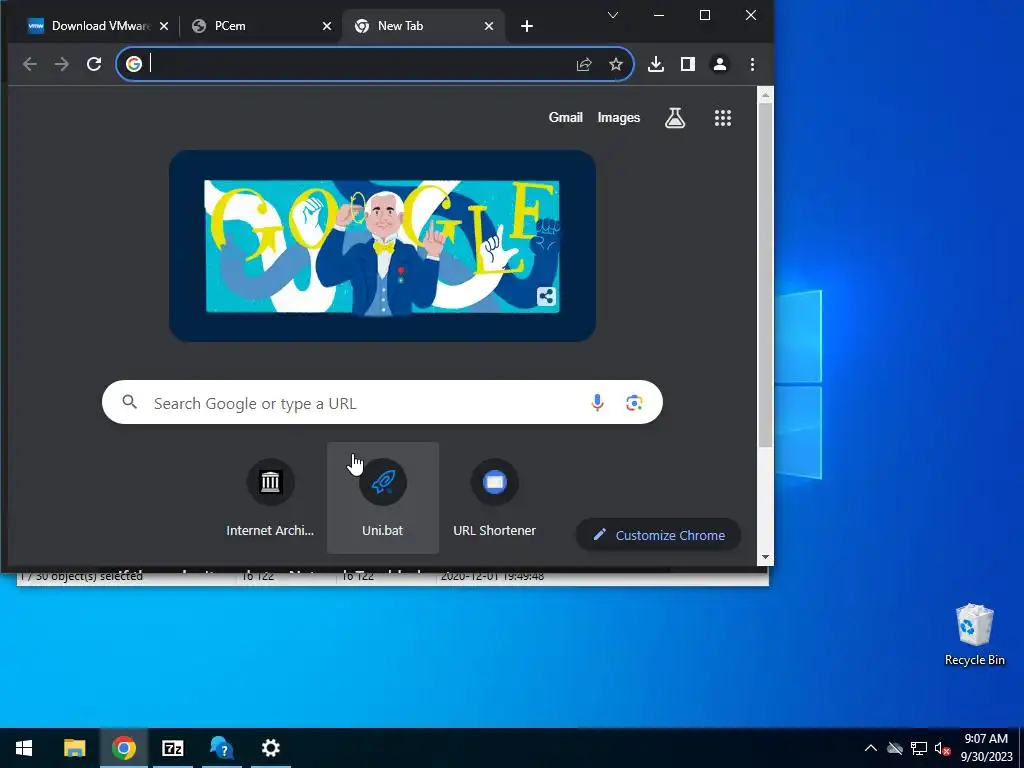Share the Google Doodle
This screenshot has width=1024, height=768.
pyautogui.click(x=546, y=296)
